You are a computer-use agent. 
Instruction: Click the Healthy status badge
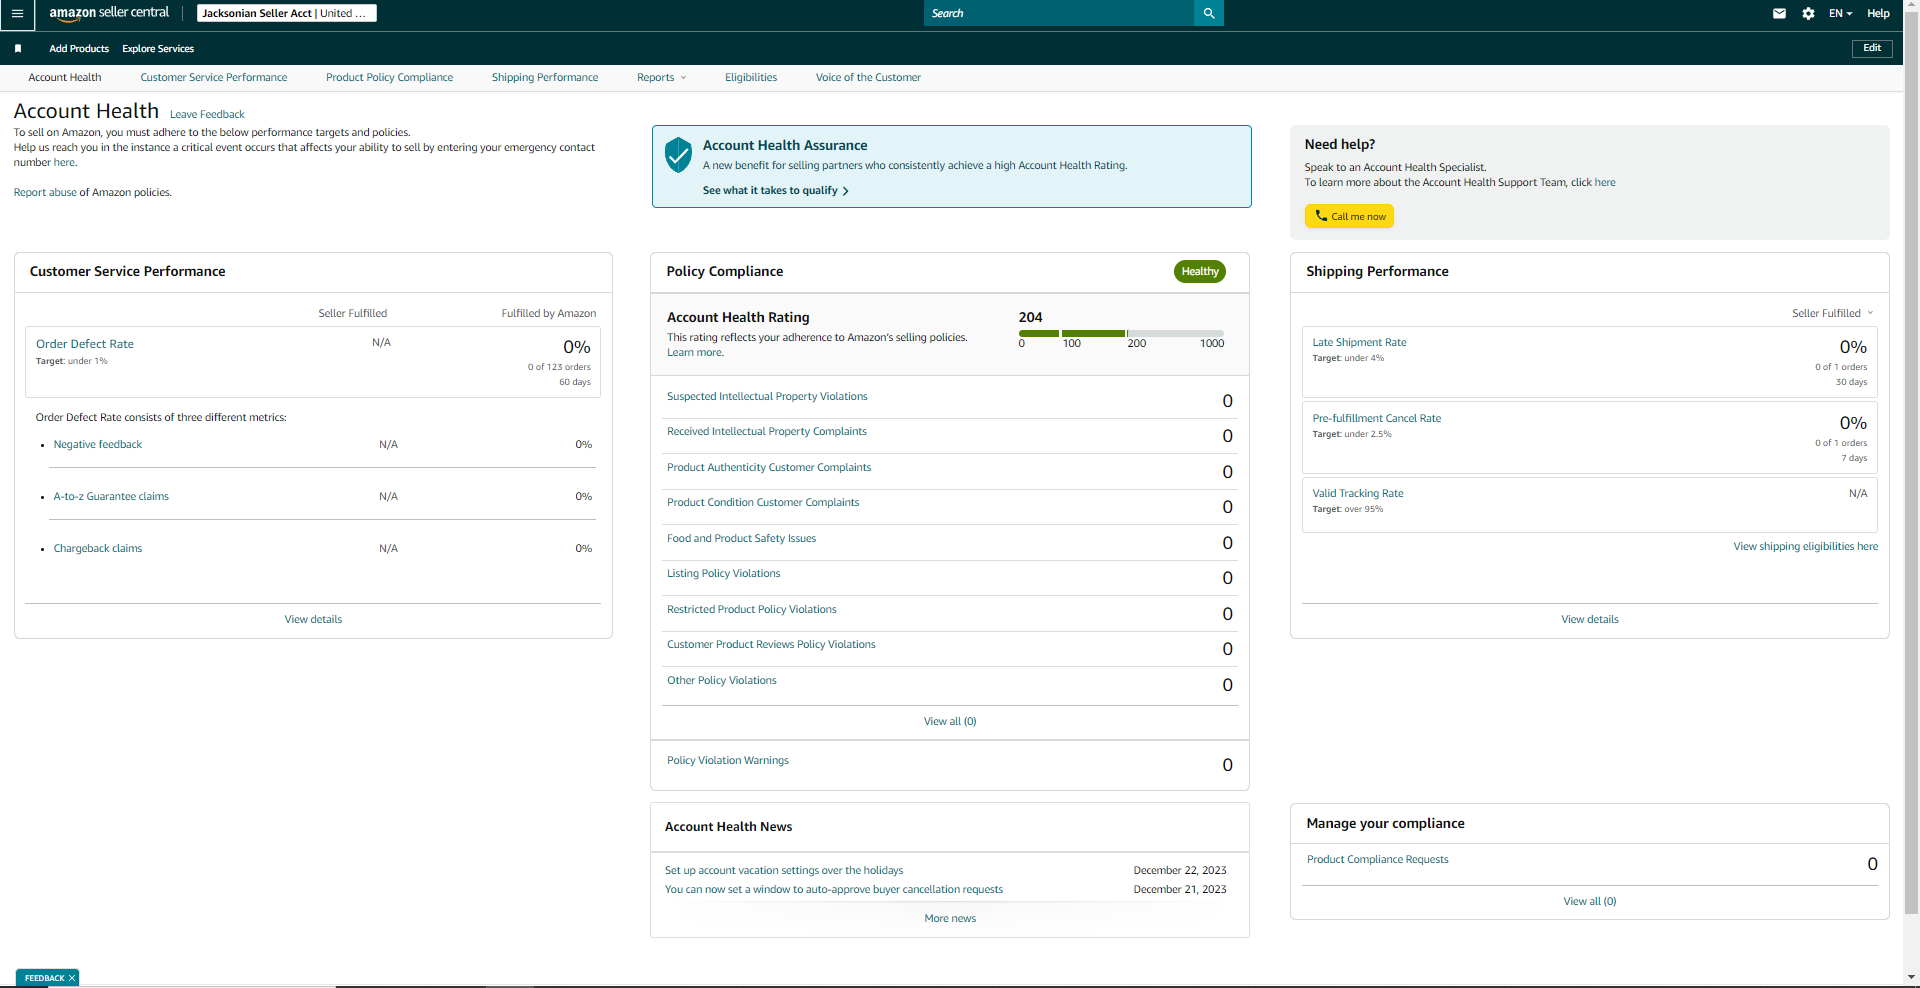pos(1200,271)
